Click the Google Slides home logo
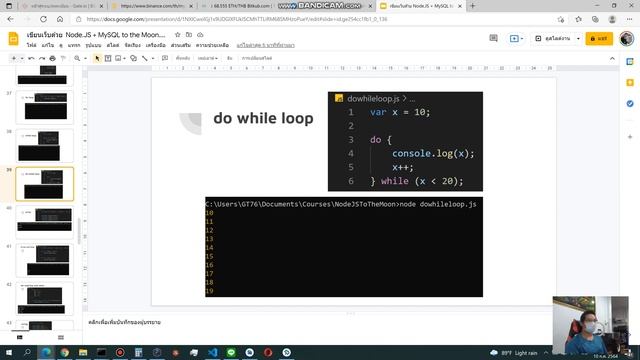The image size is (640, 360). tap(13, 39)
